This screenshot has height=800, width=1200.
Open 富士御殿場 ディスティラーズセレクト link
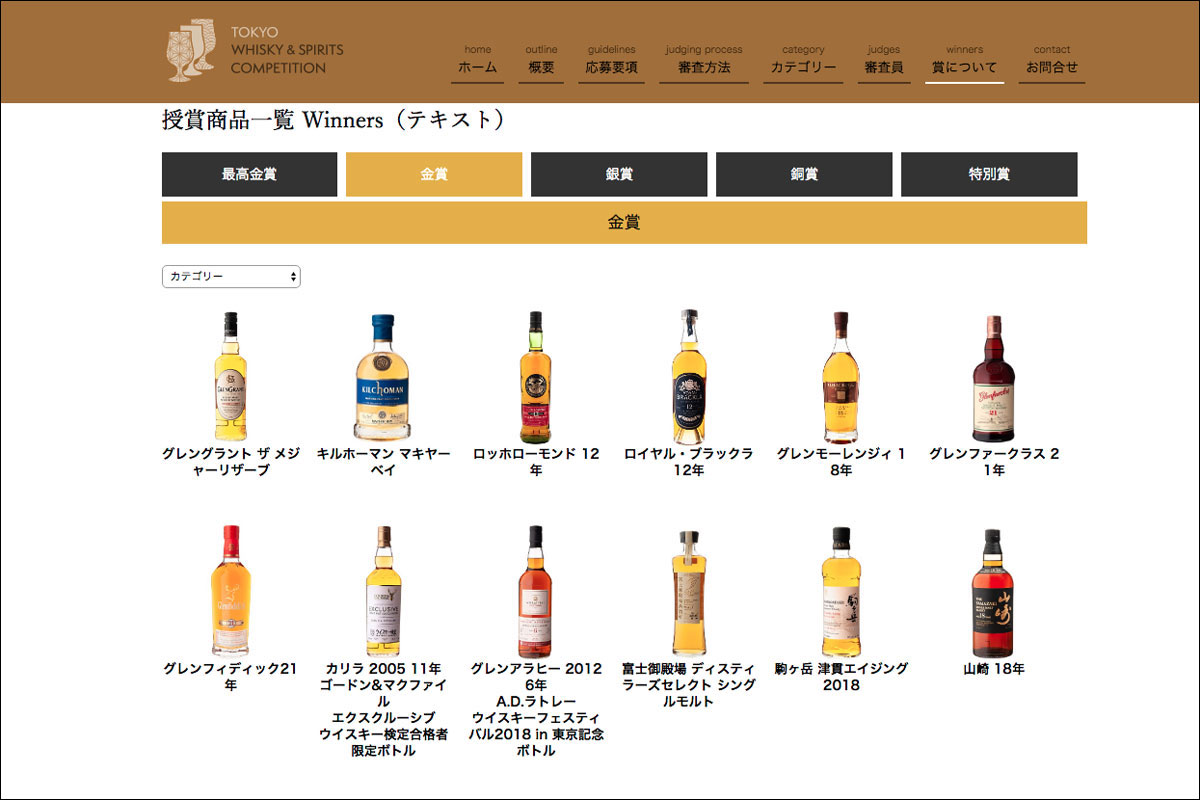689,685
